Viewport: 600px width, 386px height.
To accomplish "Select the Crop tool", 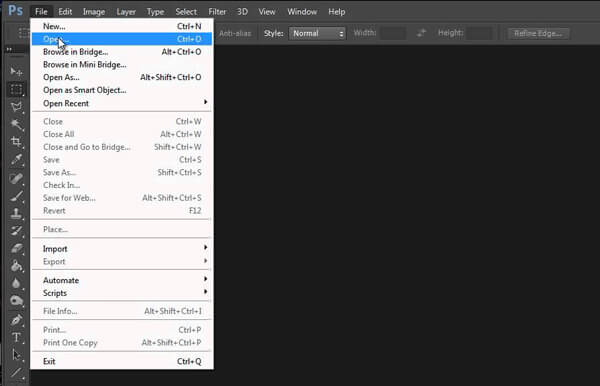I will click(16, 142).
